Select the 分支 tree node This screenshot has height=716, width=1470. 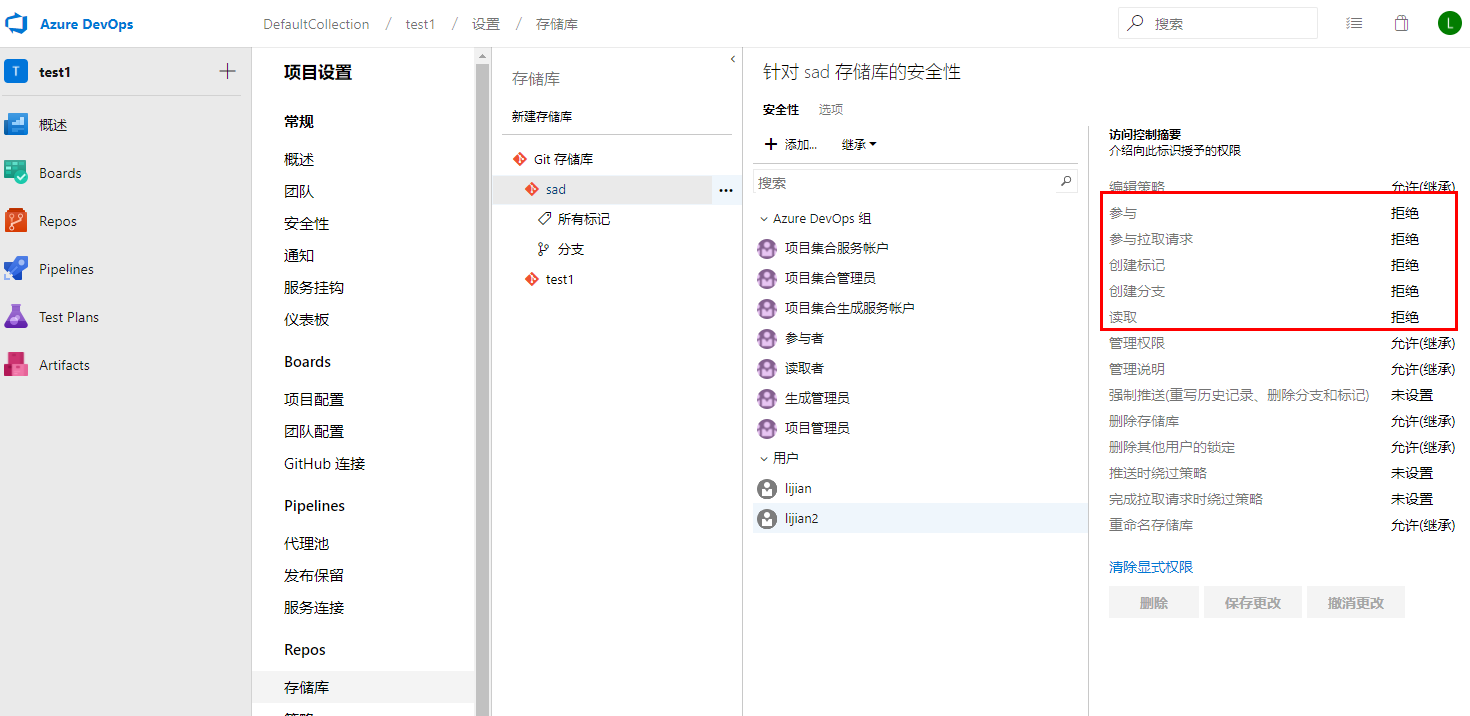tap(571, 249)
